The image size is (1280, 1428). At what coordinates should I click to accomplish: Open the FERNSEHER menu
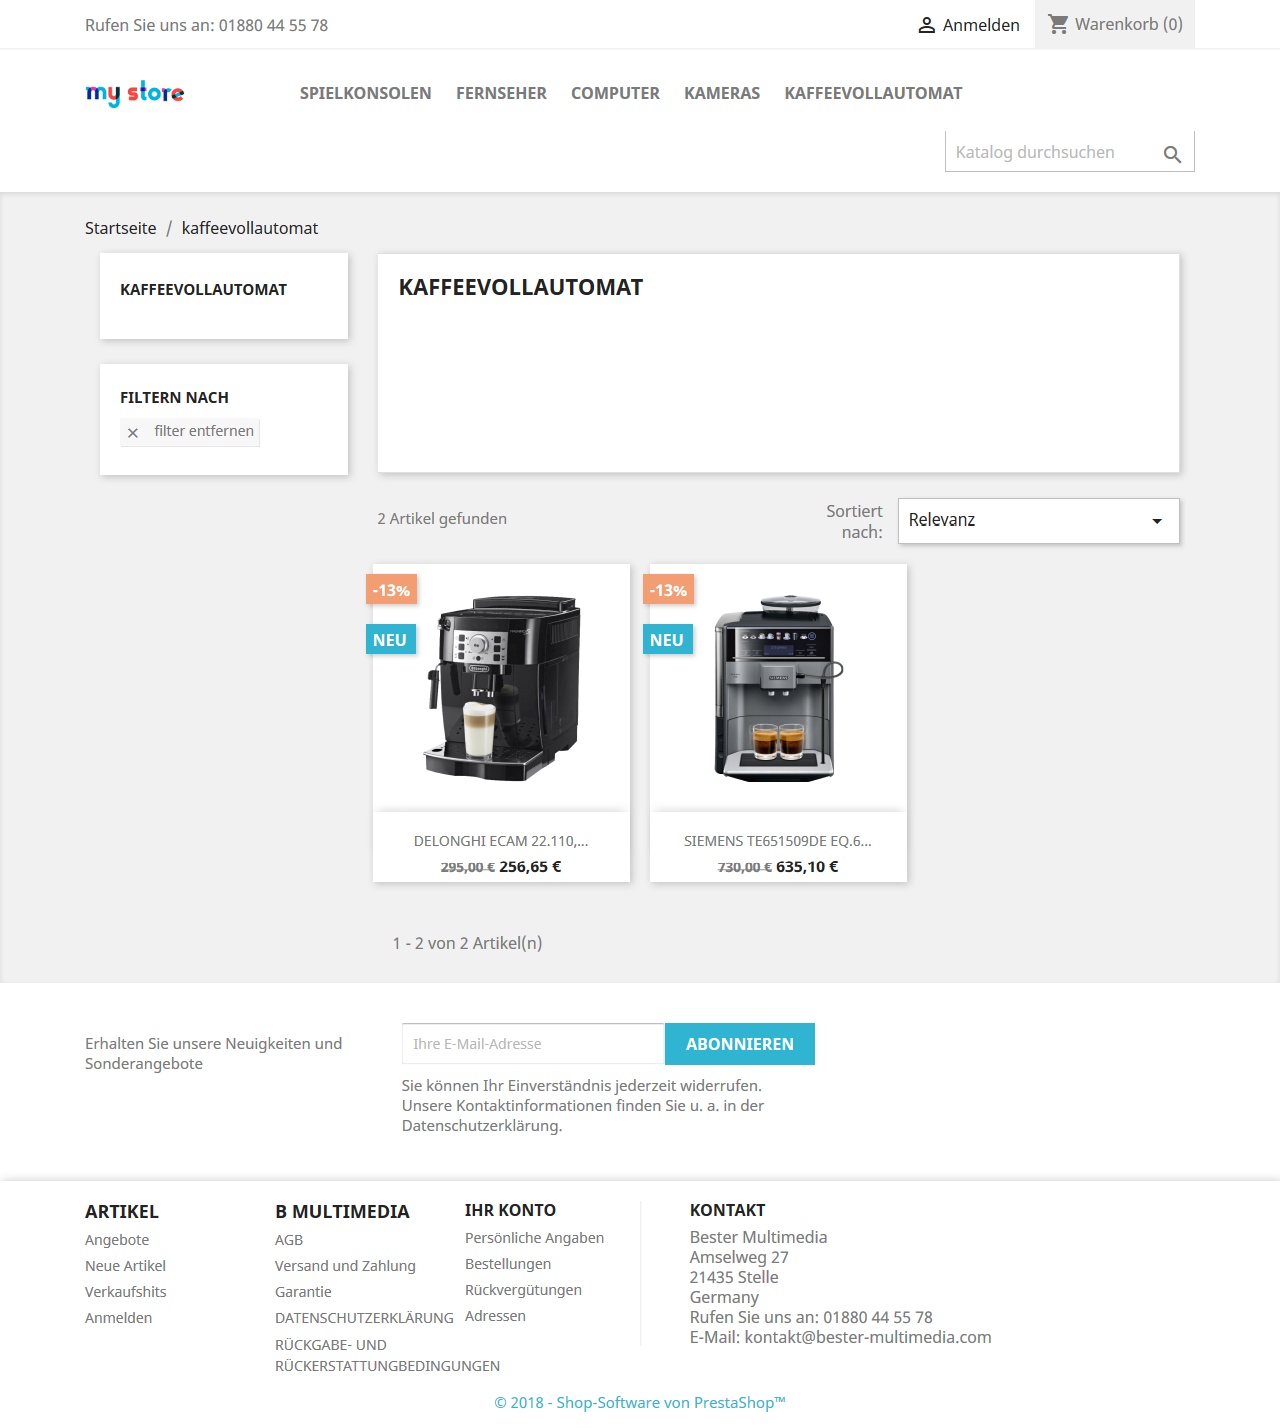tap(501, 93)
